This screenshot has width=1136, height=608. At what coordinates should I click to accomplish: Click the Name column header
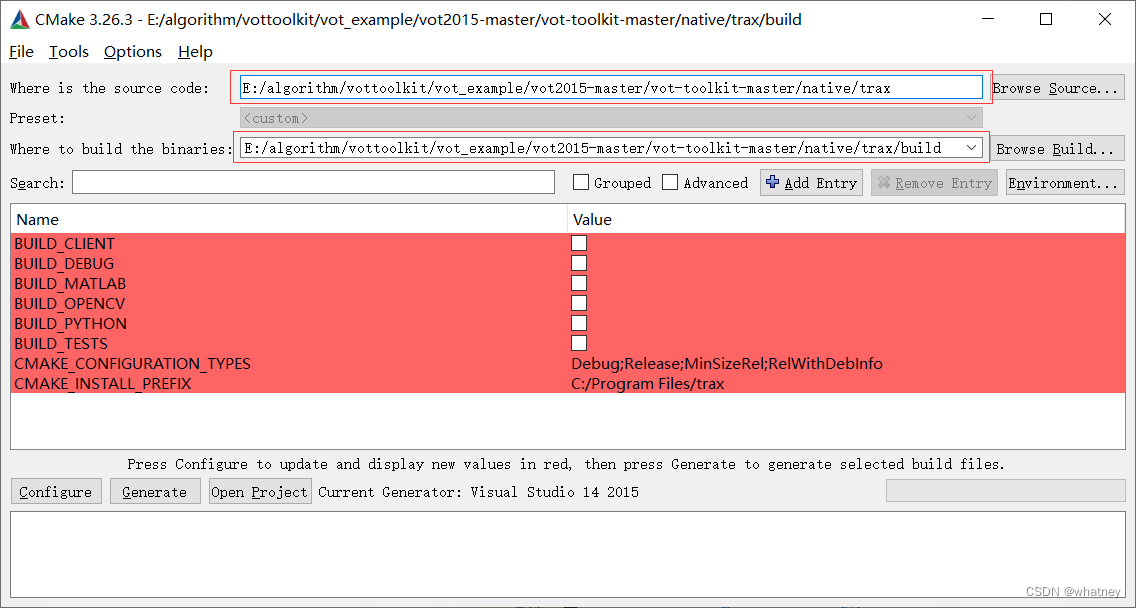(288, 219)
